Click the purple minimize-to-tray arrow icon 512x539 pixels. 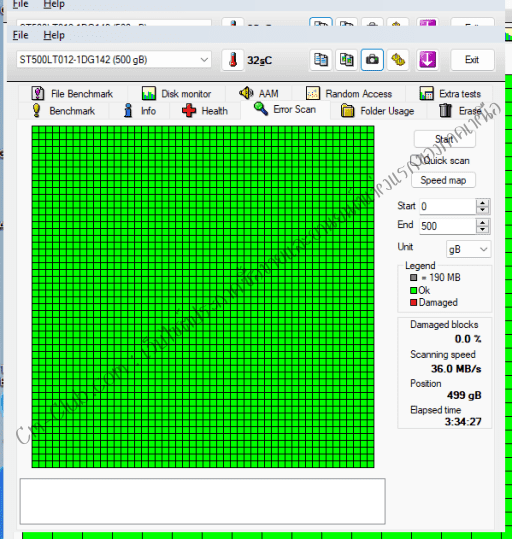coord(427,60)
